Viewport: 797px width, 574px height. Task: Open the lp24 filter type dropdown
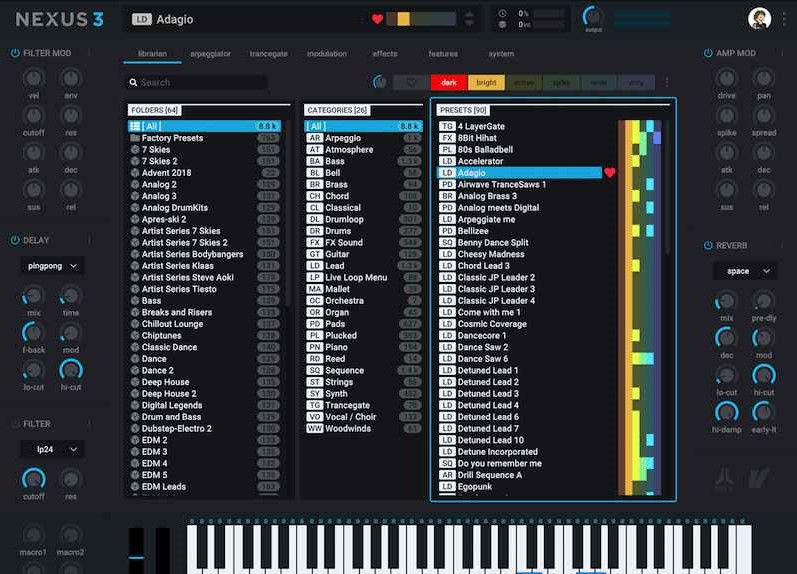pyautogui.click(x=52, y=449)
